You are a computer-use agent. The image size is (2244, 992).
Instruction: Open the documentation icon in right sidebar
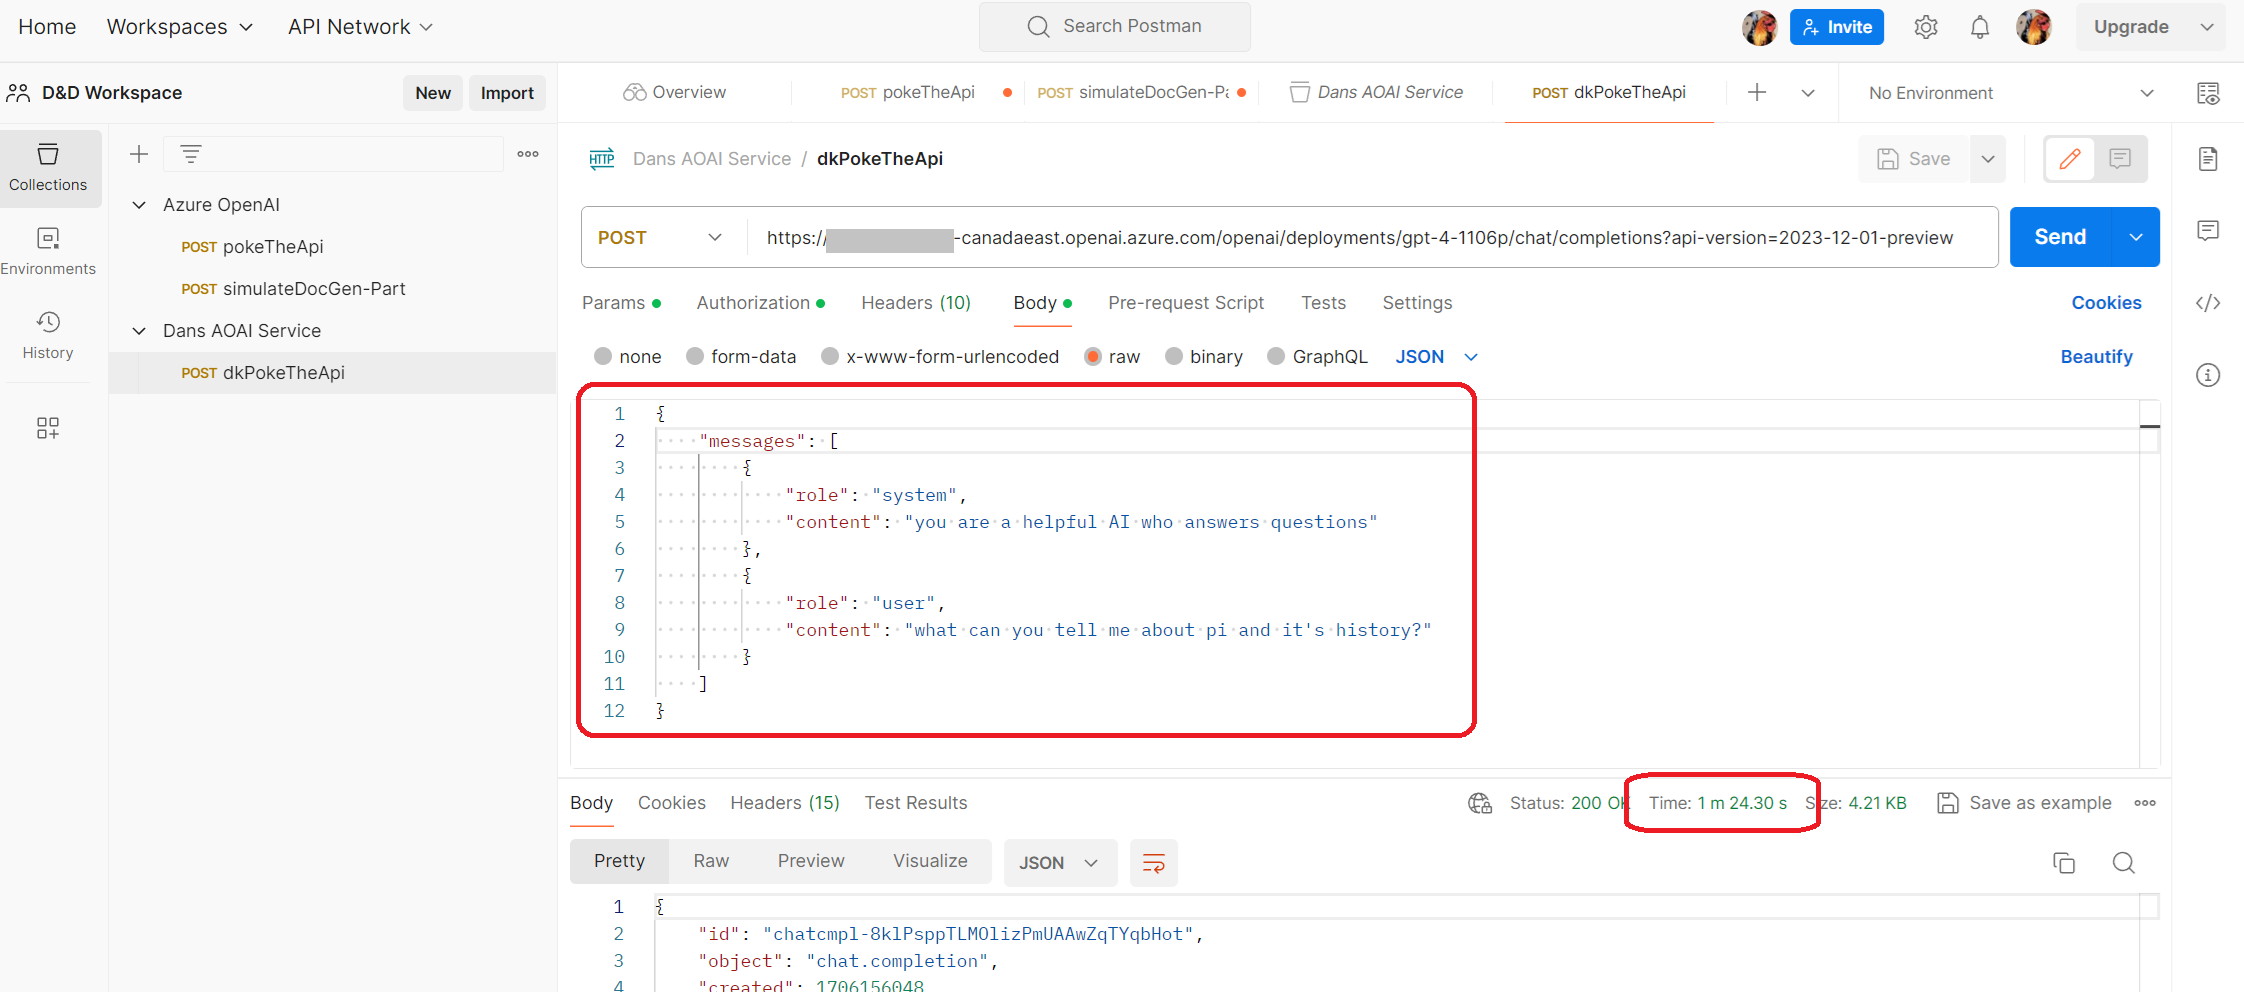(x=2208, y=159)
